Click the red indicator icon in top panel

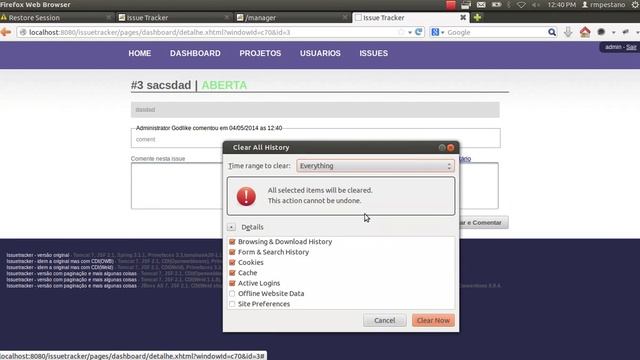point(451,5)
